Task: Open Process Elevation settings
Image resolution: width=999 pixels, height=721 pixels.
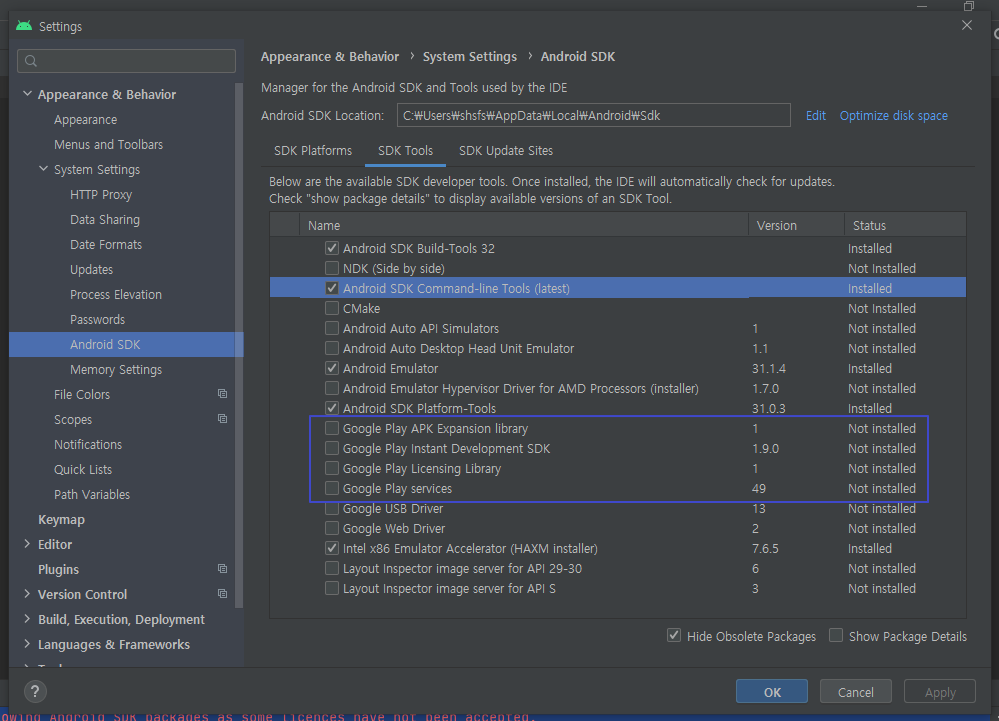Action: pos(115,295)
